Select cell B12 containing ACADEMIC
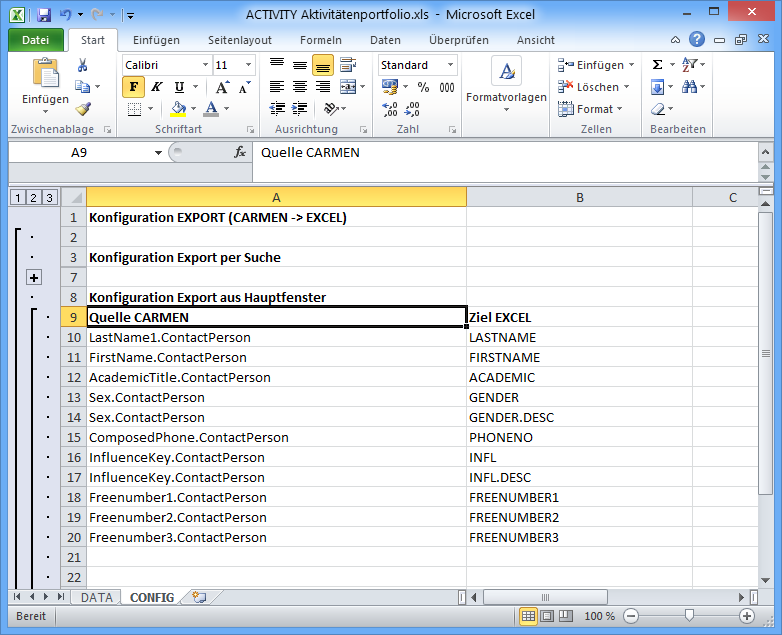782x635 pixels. coord(579,377)
